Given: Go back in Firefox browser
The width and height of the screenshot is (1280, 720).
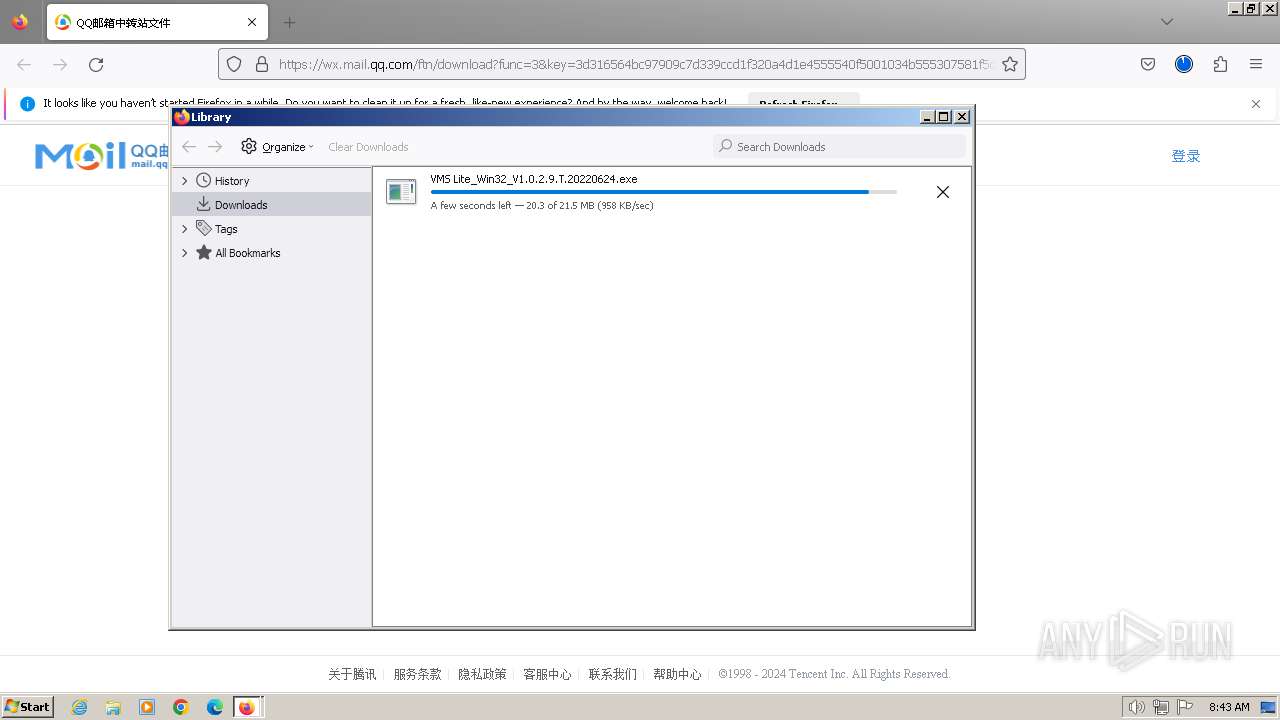Looking at the screenshot, I should 24,64.
